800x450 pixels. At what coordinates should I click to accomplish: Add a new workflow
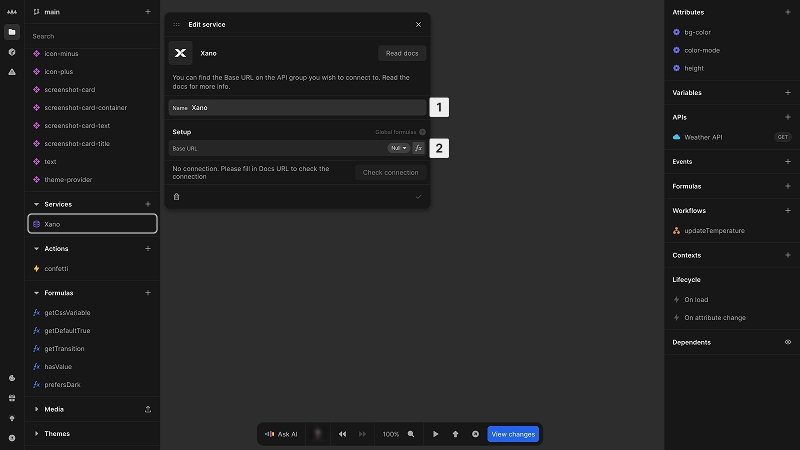[788, 211]
